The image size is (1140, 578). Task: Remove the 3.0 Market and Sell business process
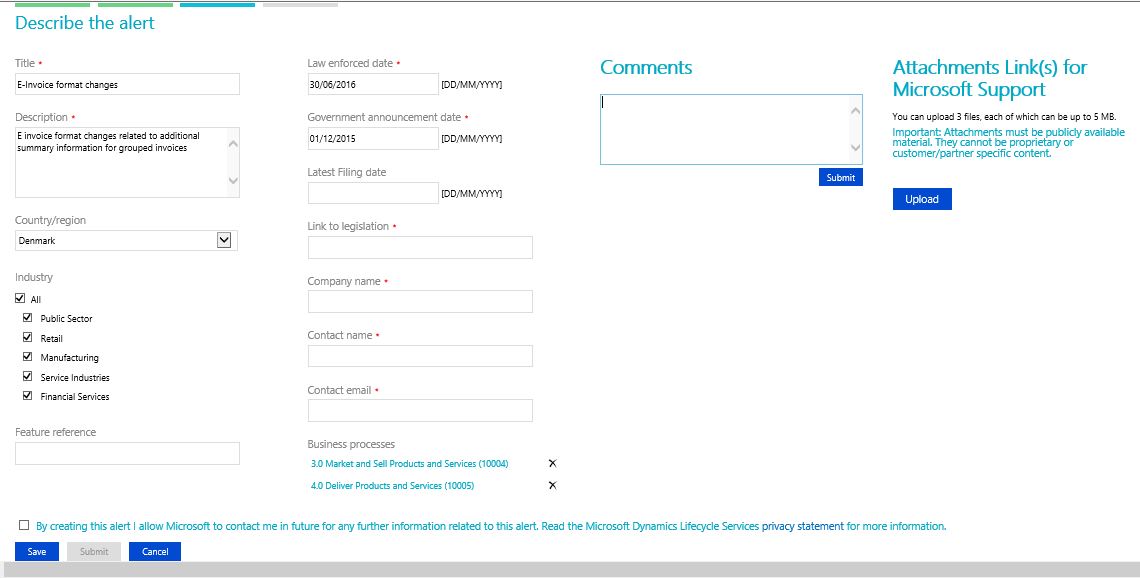click(551, 464)
